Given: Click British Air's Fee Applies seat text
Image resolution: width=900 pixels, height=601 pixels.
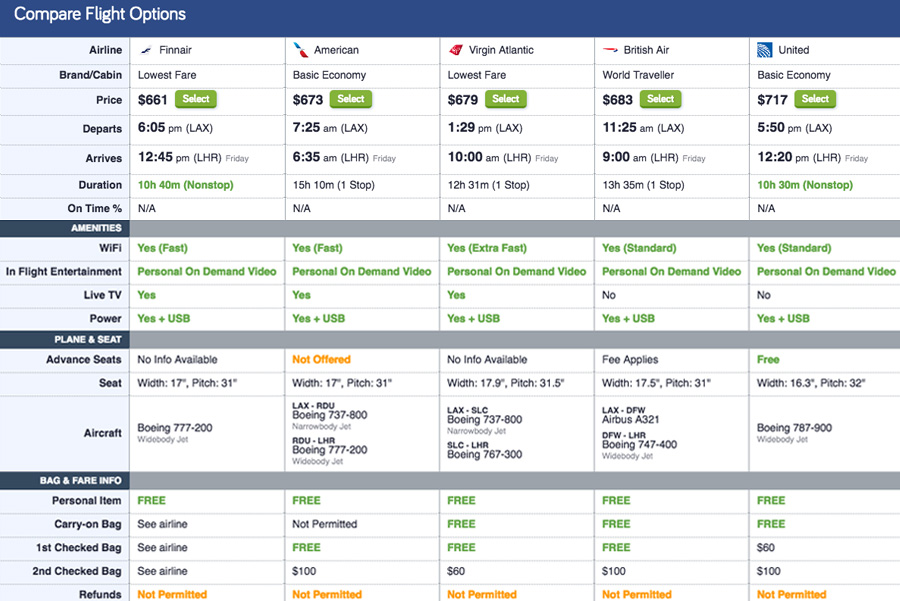Looking at the screenshot, I should [634, 360].
